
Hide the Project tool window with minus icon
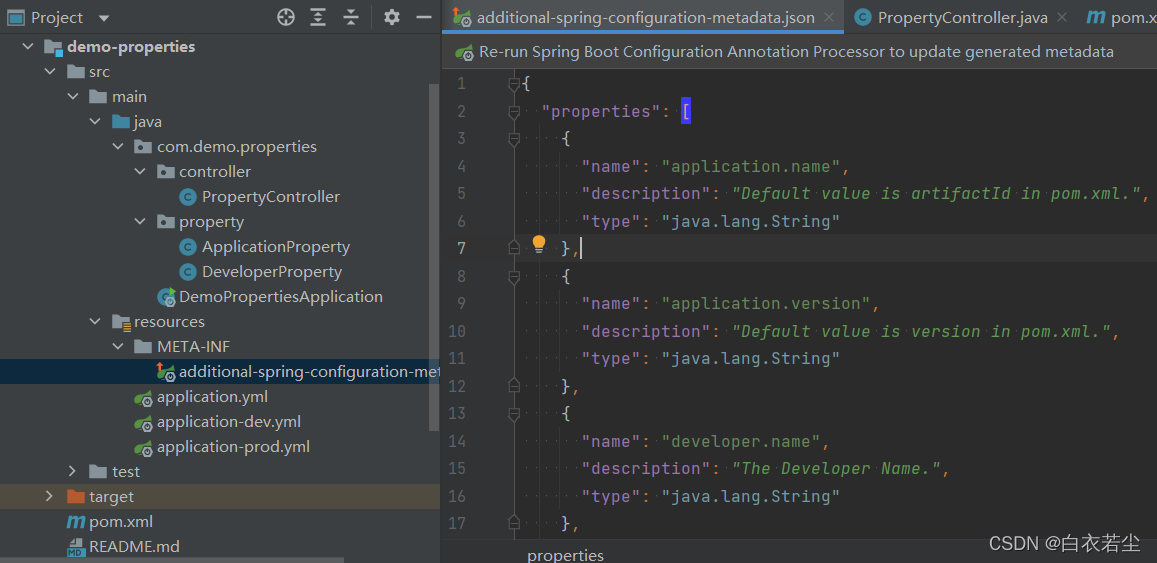pos(424,17)
